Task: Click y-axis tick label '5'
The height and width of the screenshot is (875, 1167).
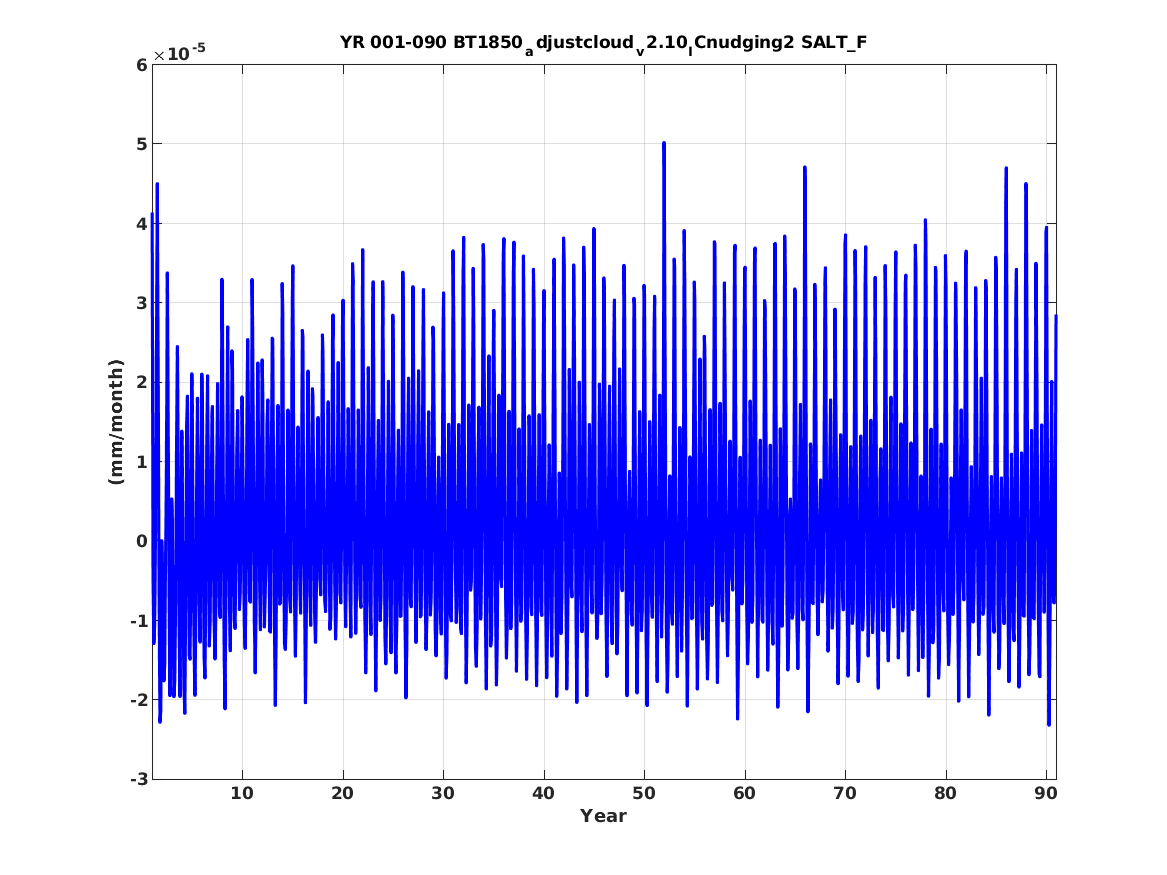Action: 141,144
